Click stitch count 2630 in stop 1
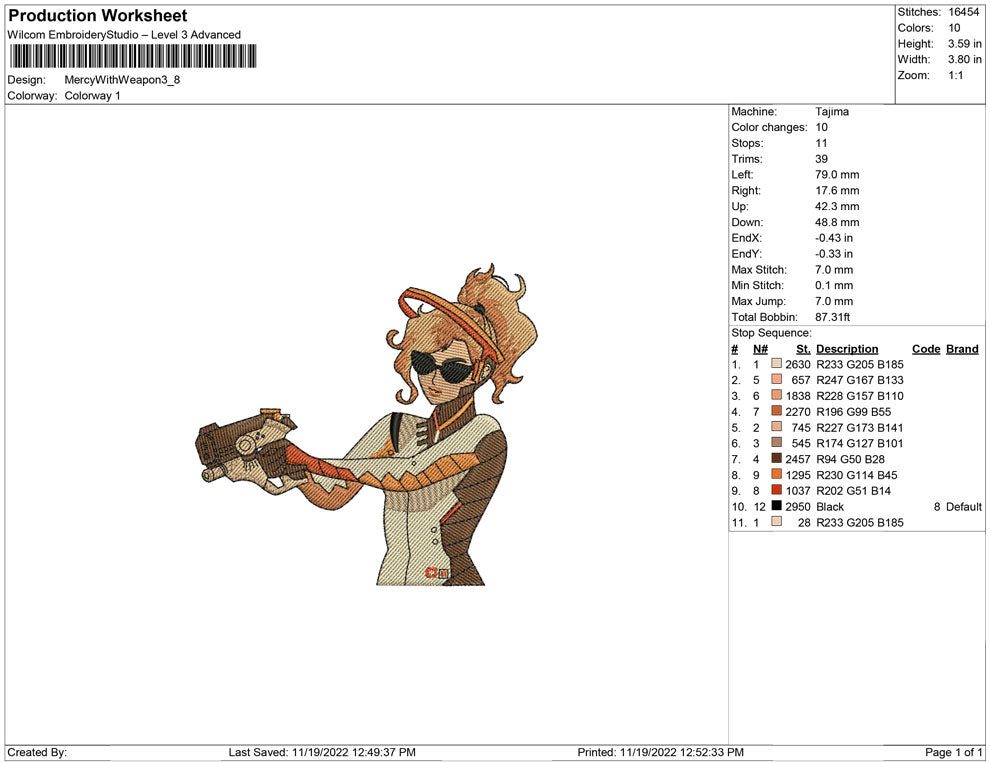 pyautogui.click(x=797, y=364)
